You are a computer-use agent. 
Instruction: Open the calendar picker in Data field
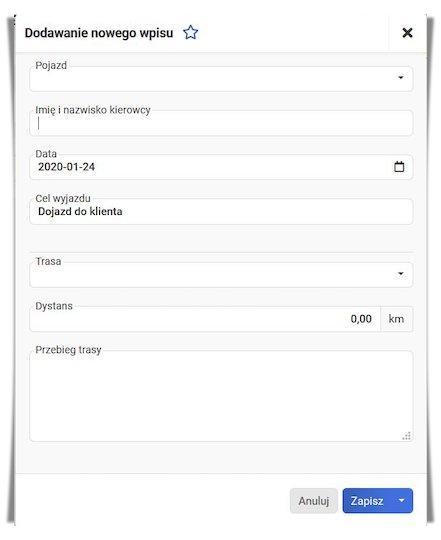(399, 167)
